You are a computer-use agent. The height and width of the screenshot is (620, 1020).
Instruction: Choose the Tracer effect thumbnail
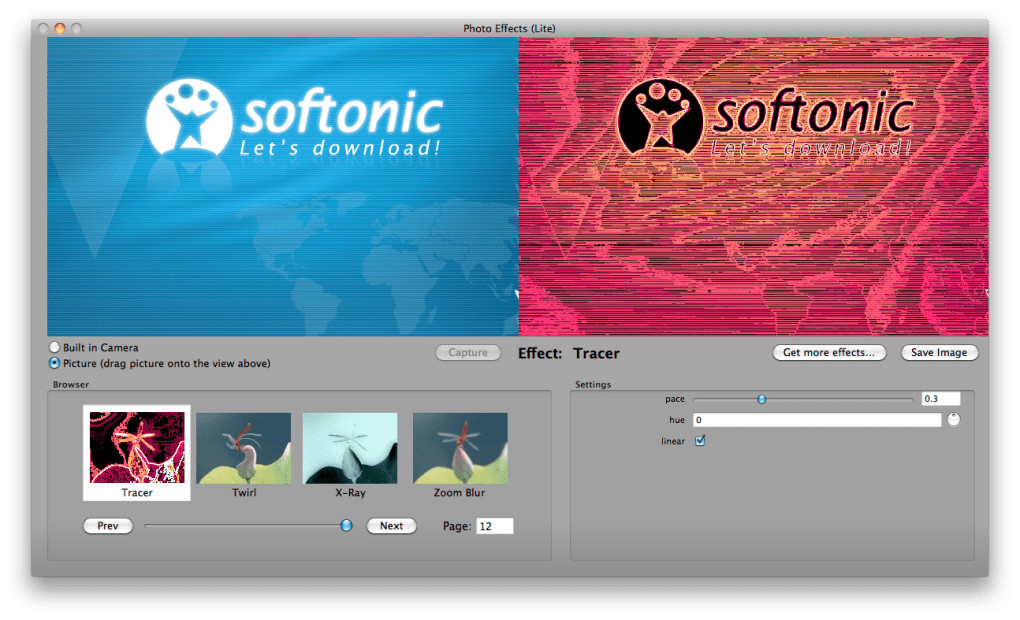click(x=137, y=448)
